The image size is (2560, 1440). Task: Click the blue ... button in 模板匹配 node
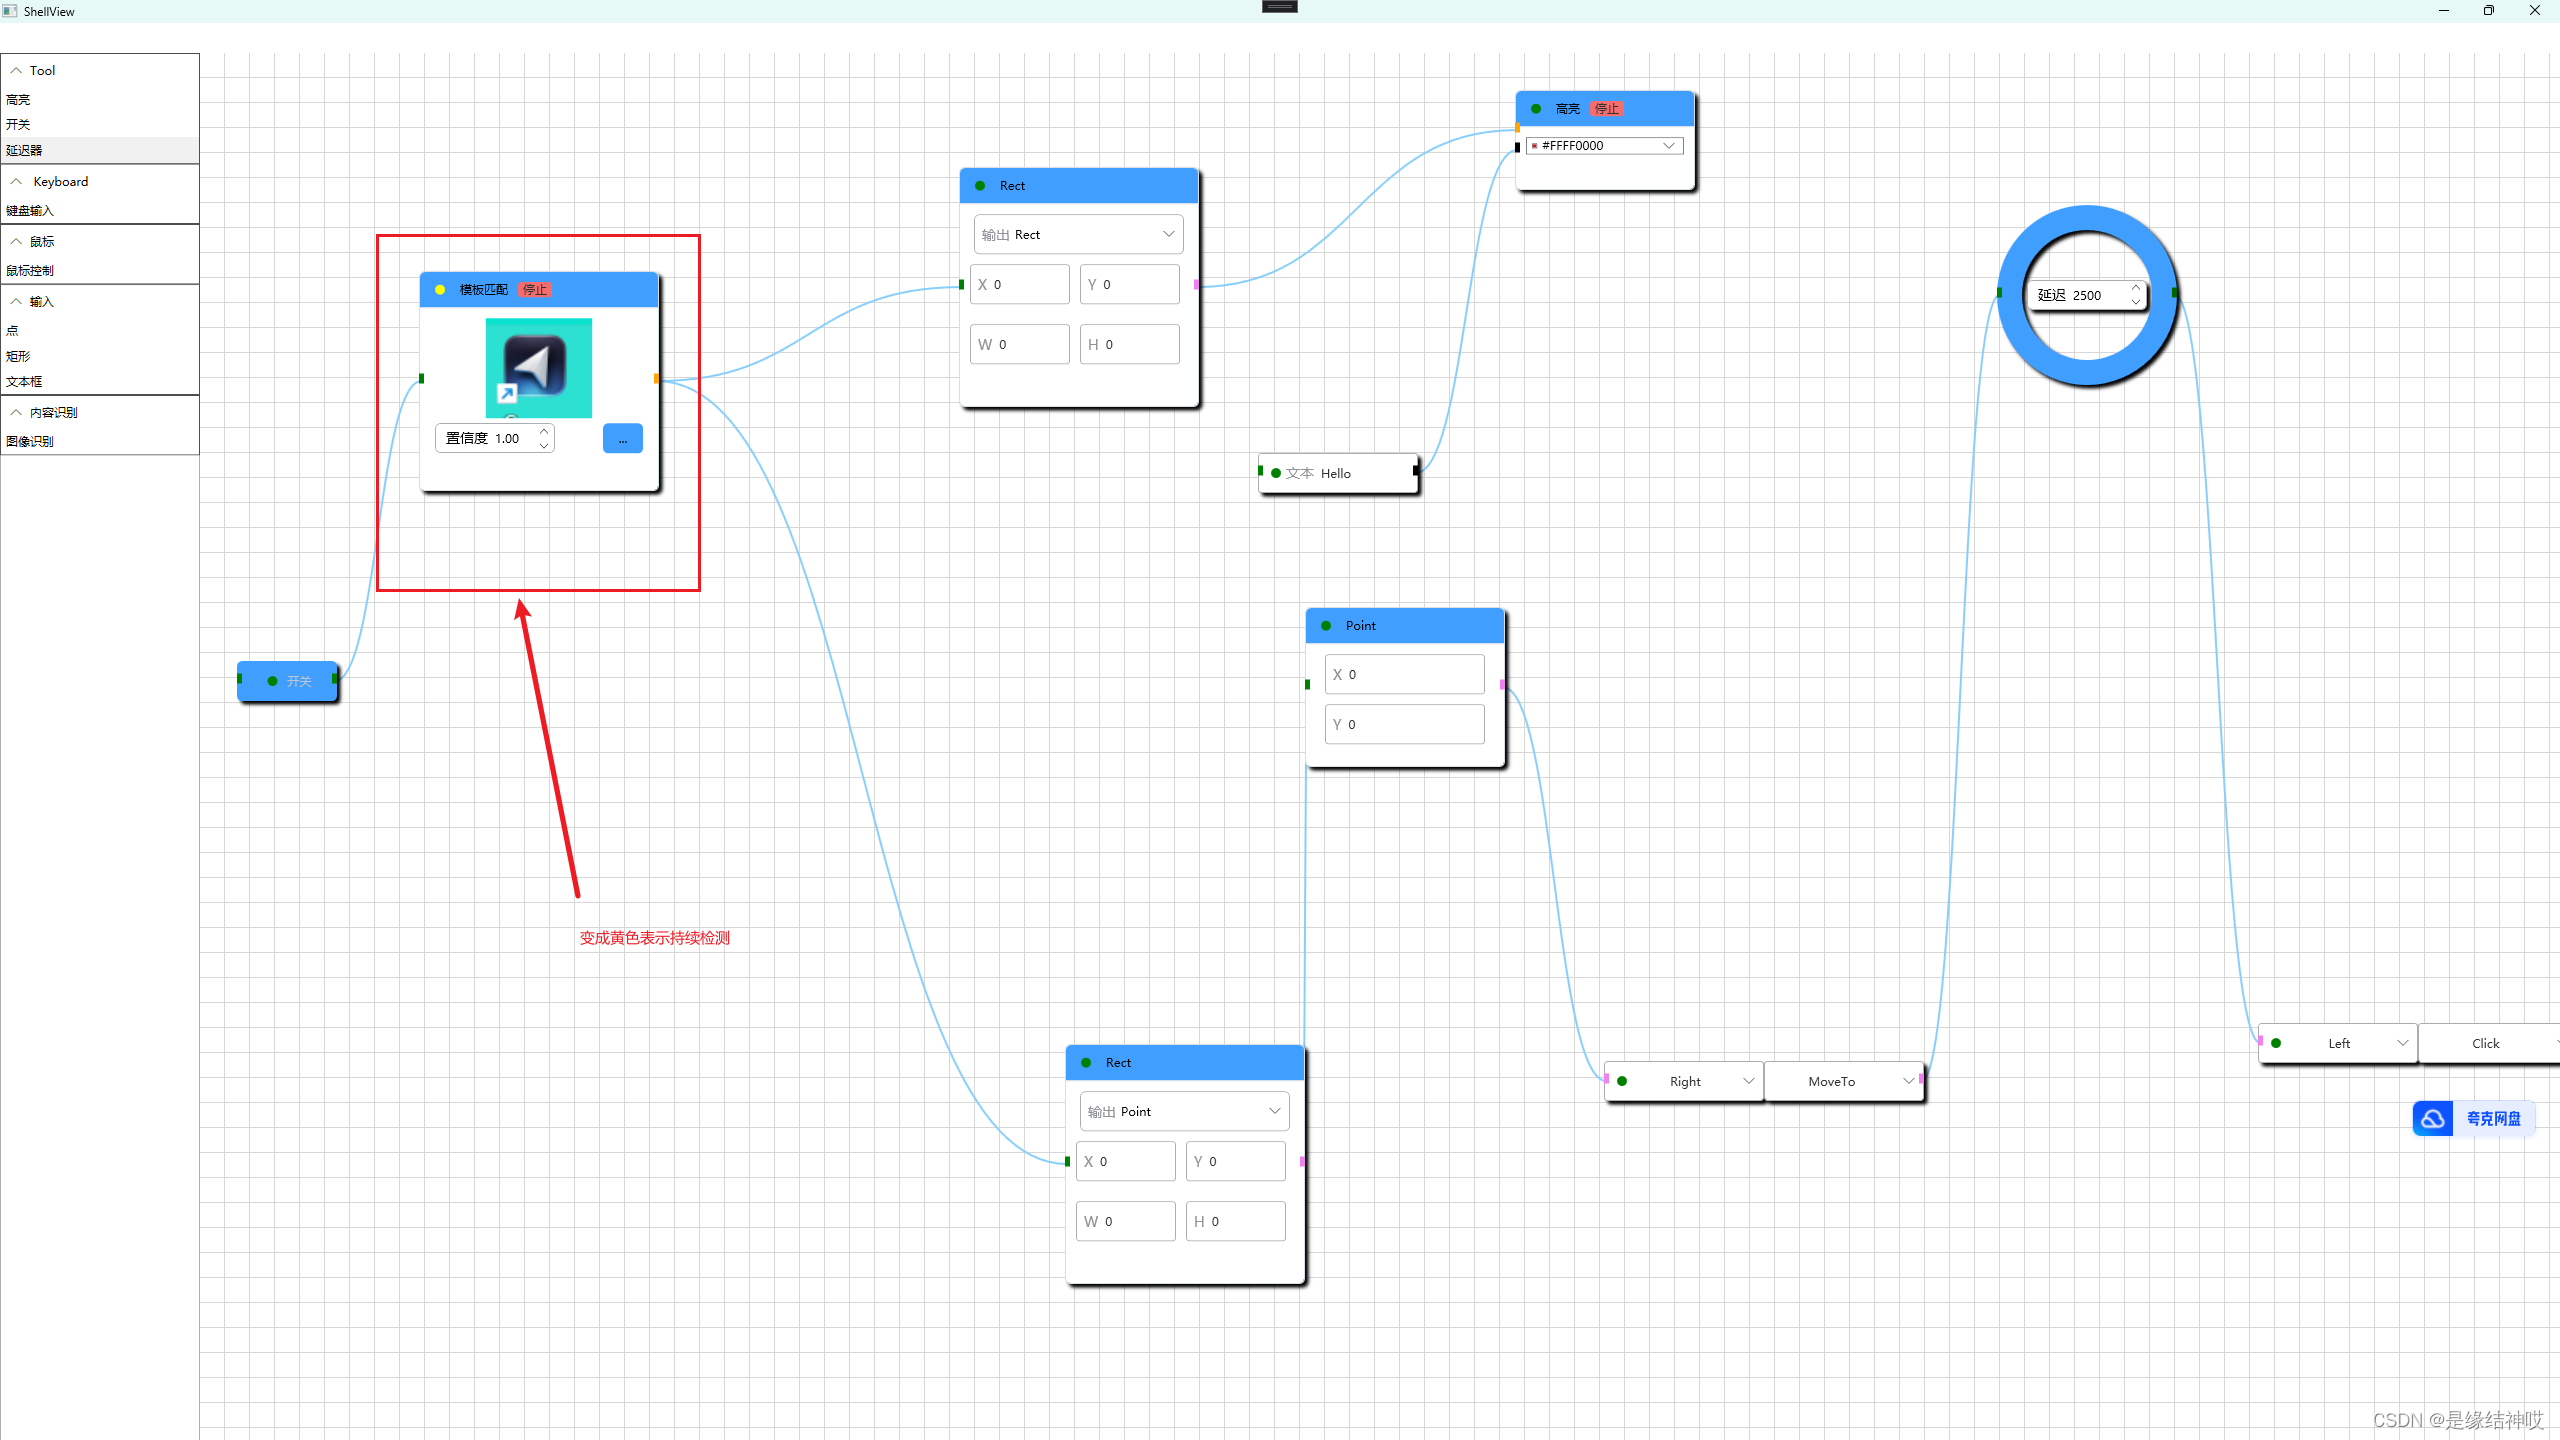tap(622, 439)
